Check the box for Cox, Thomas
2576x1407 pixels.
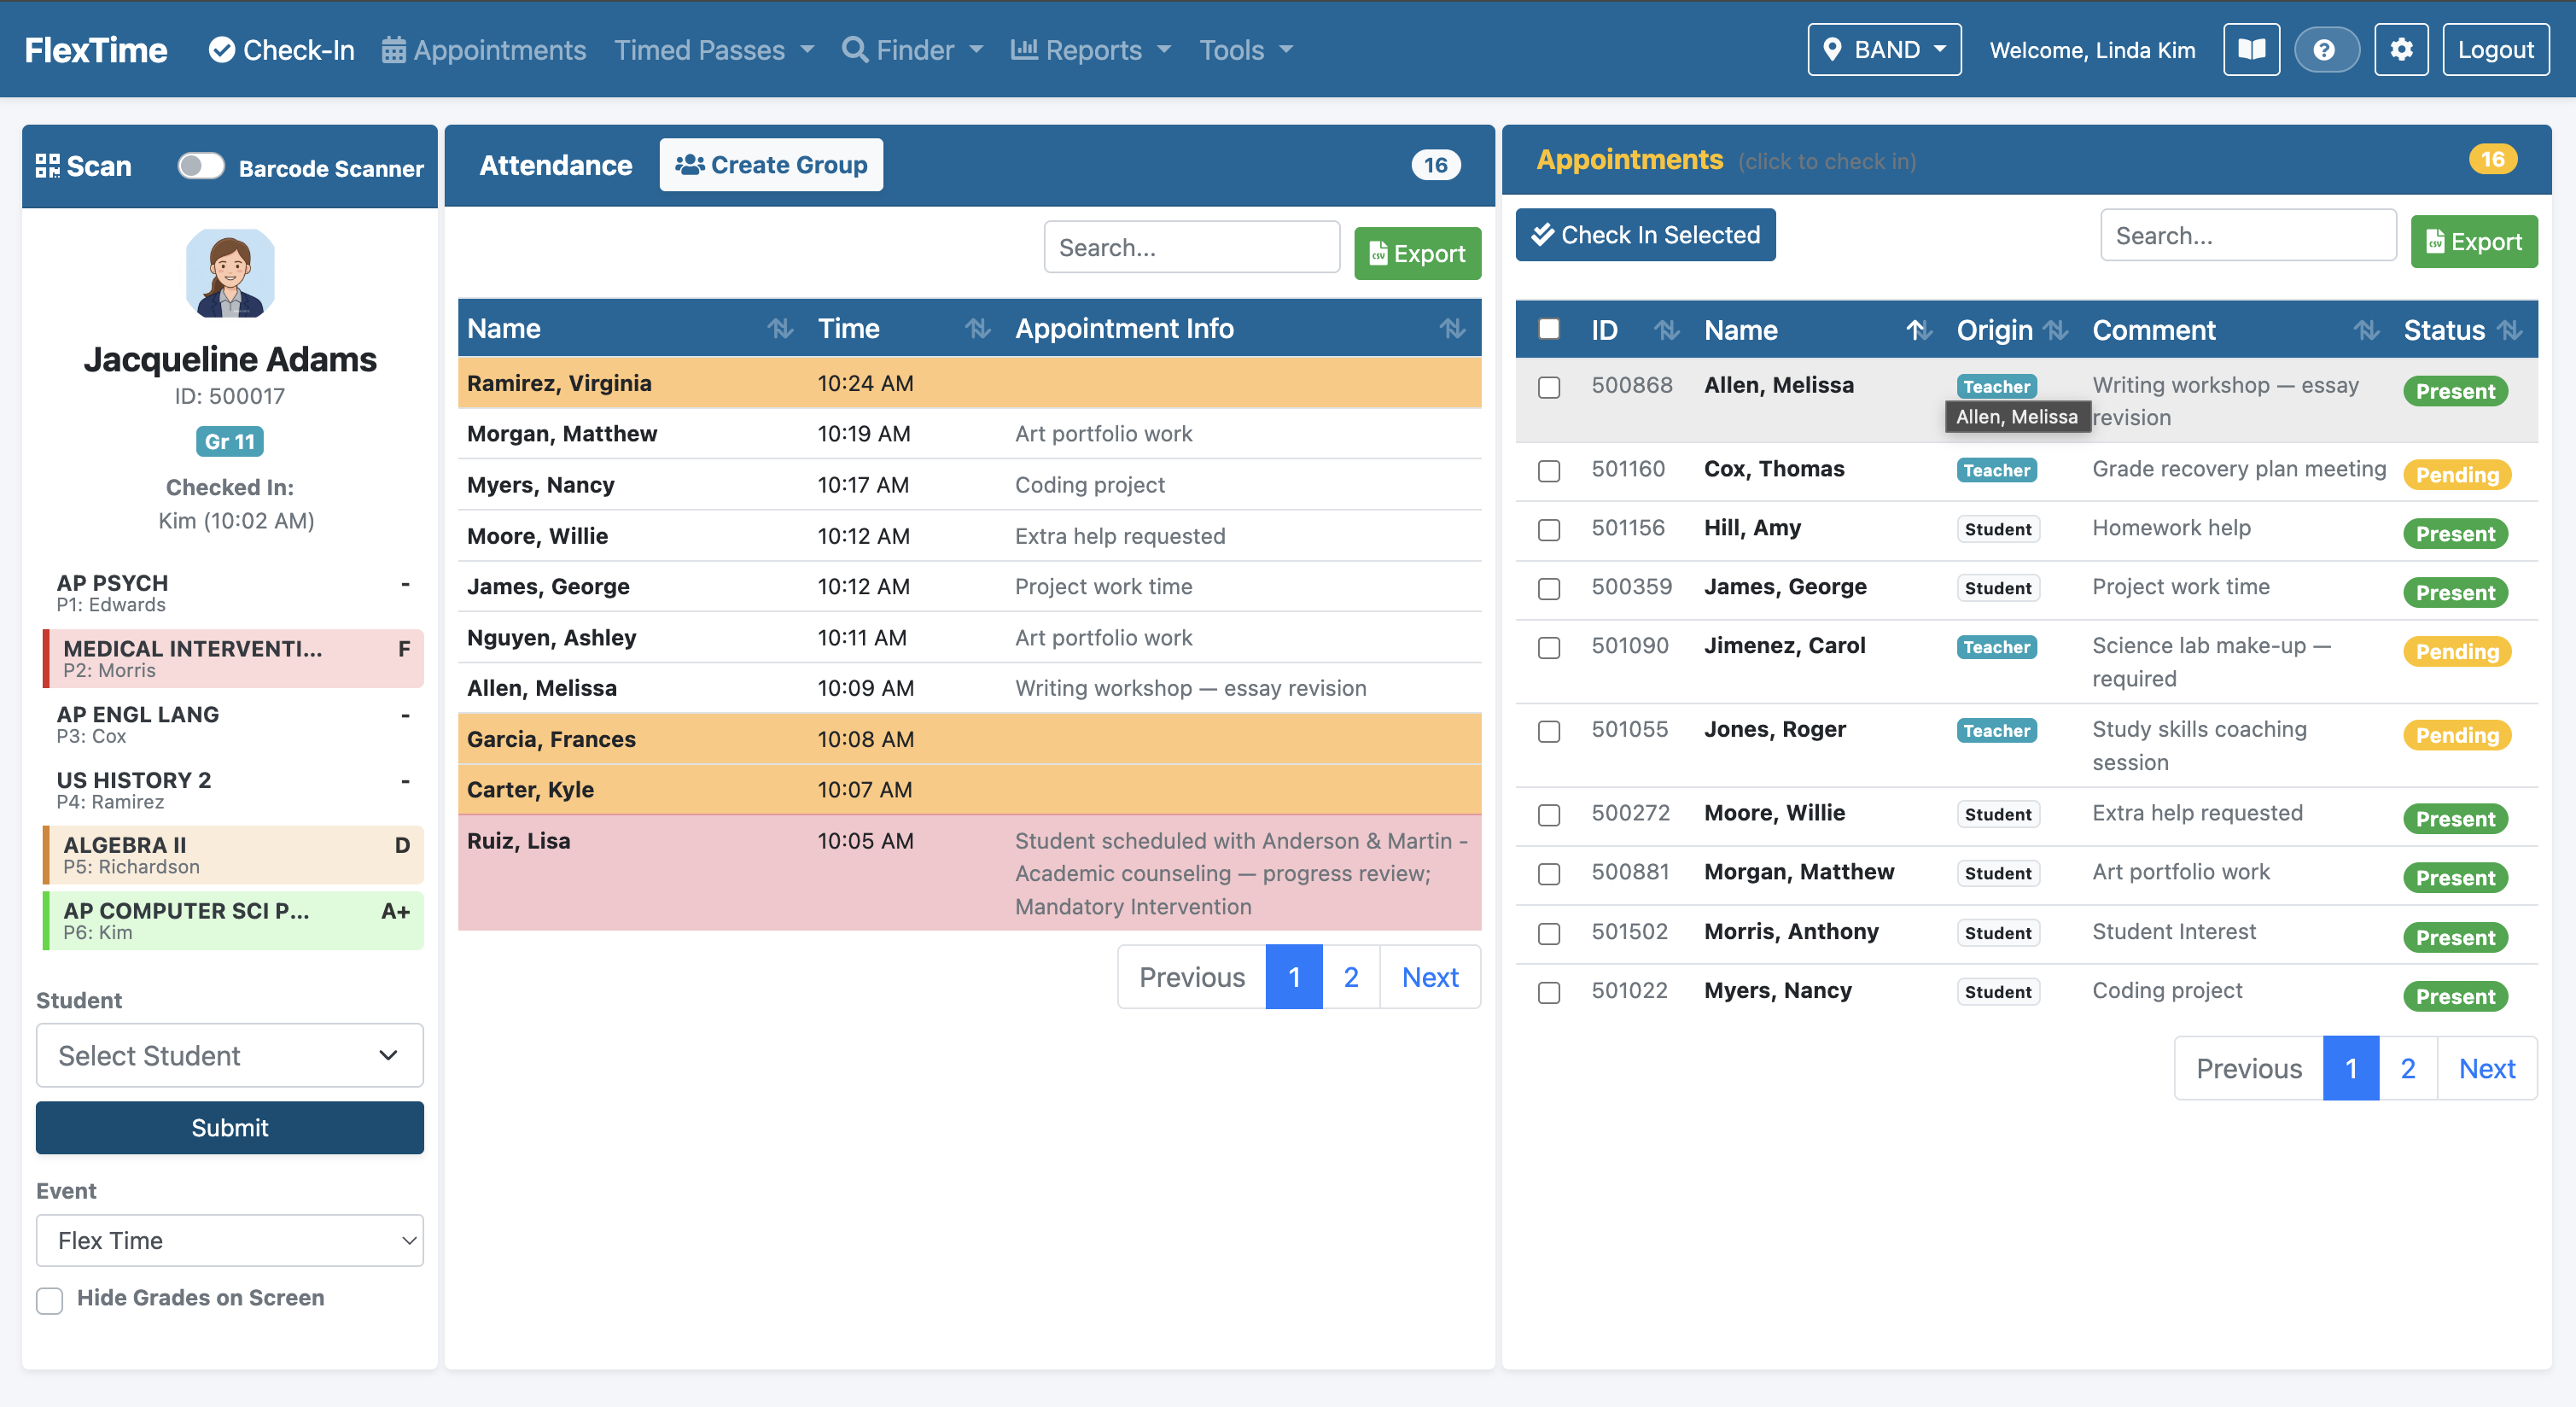click(x=1549, y=471)
